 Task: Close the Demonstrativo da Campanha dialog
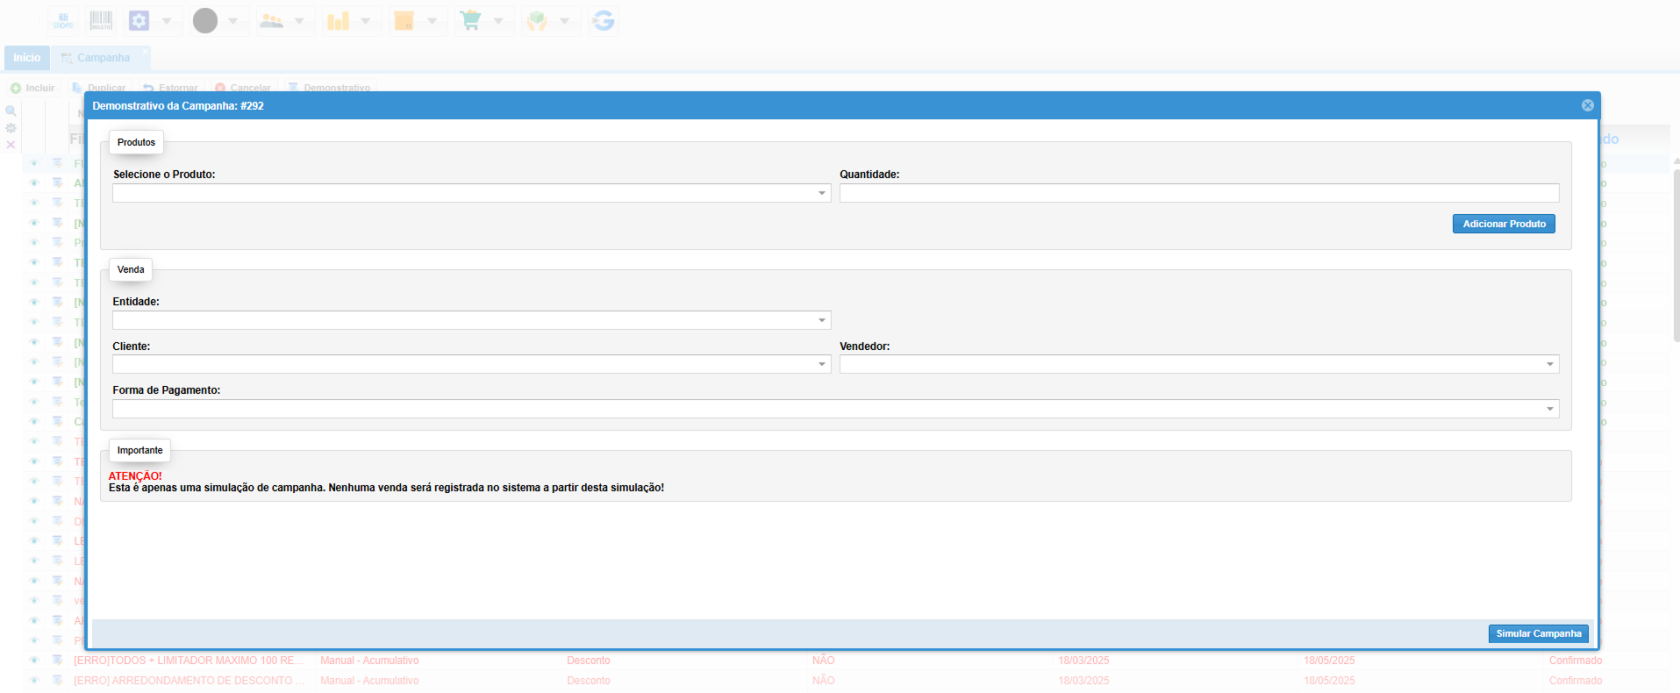click(x=1587, y=106)
